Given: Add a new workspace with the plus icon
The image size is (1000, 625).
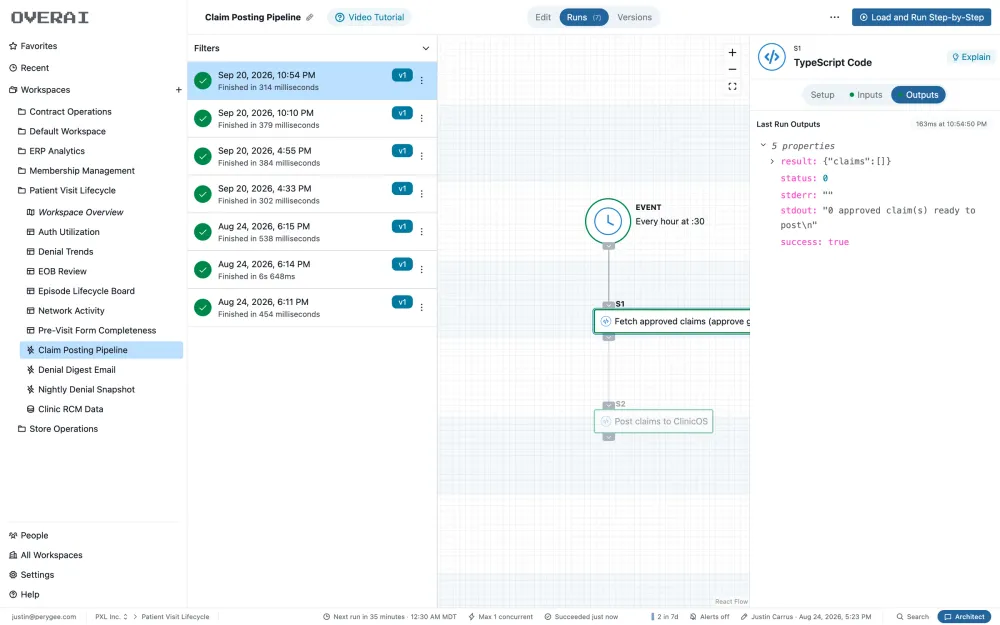Looking at the screenshot, I should click(179, 90).
